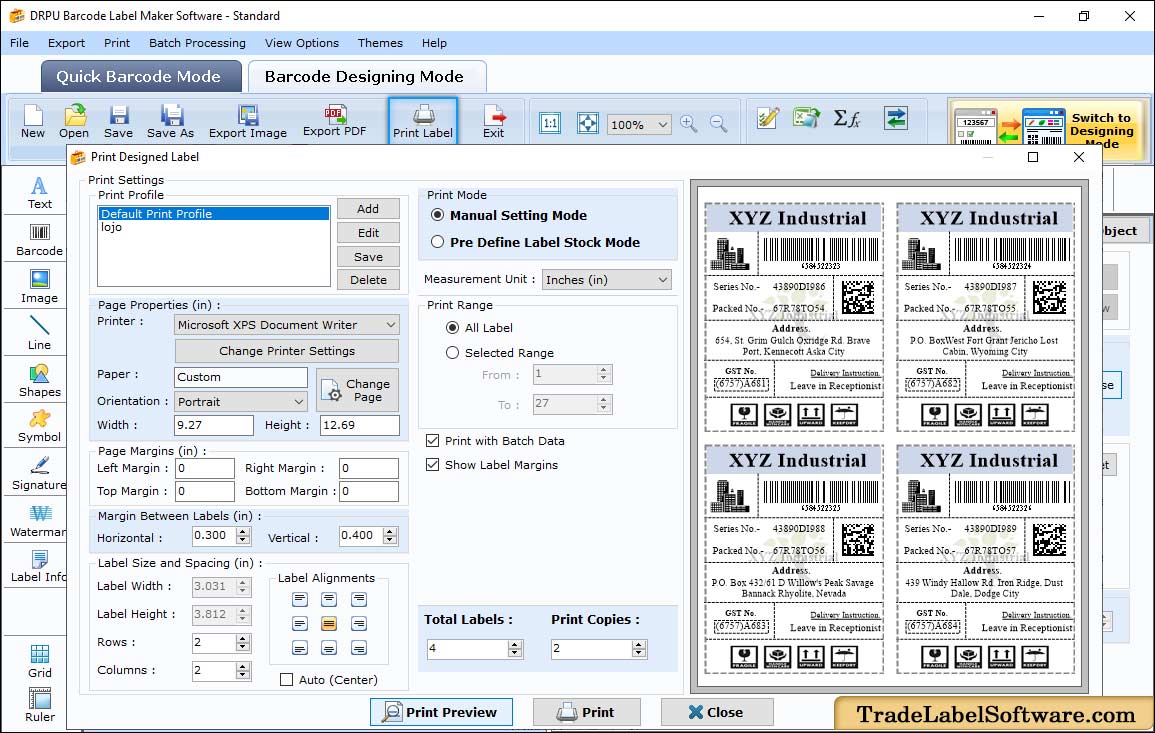Increase the Rows value
Viewport: 1155px width, 733px height.
[x=243, y=638]
